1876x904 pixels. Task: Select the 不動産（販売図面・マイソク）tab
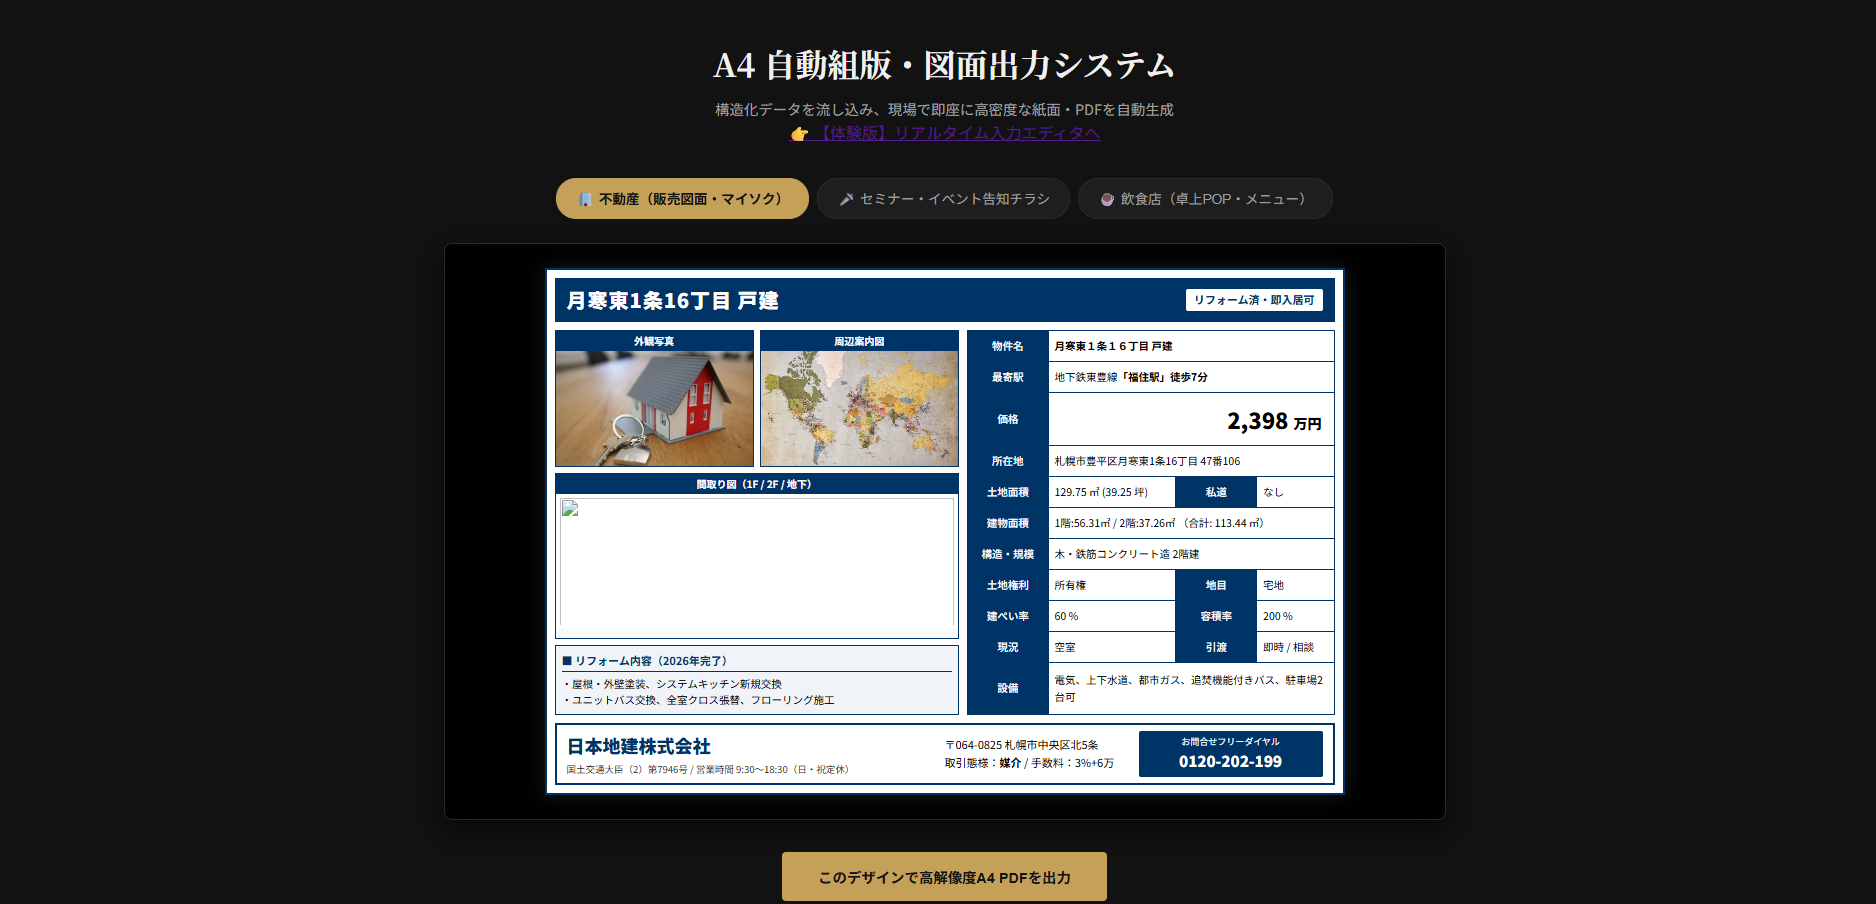click(682, 199)
